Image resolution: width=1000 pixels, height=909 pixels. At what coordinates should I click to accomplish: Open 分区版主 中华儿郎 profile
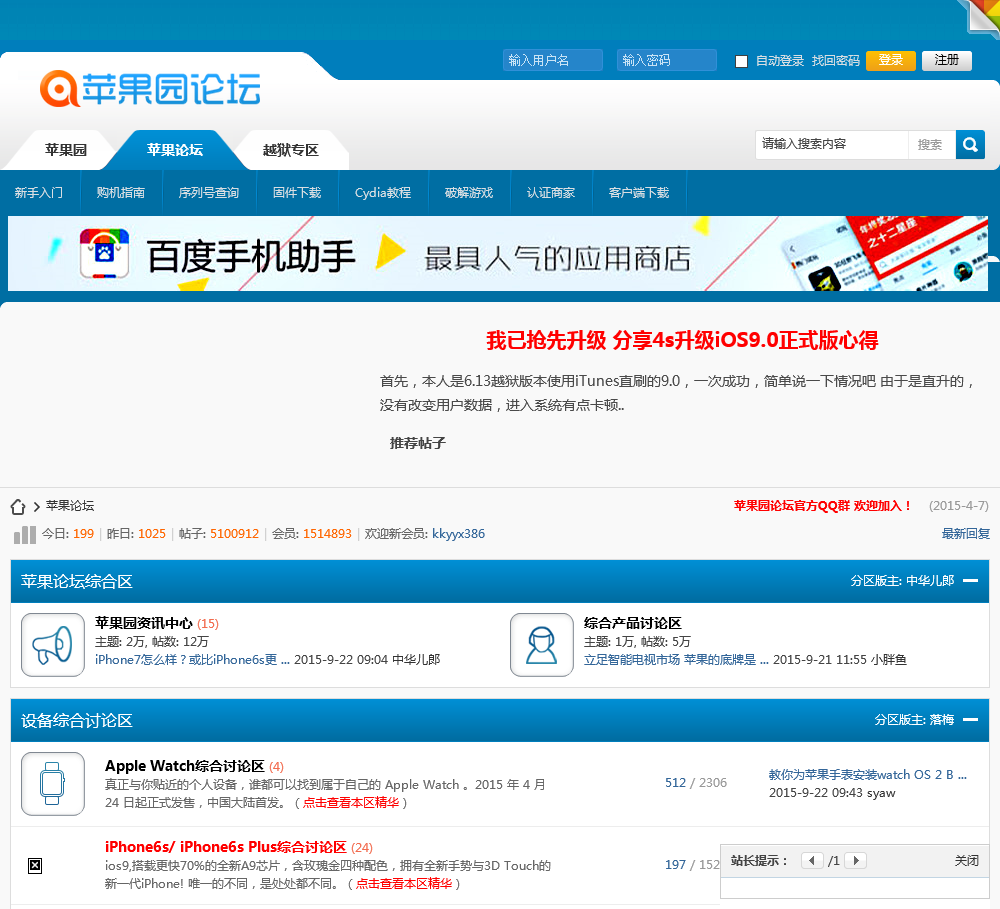click(x=930, y=580)
